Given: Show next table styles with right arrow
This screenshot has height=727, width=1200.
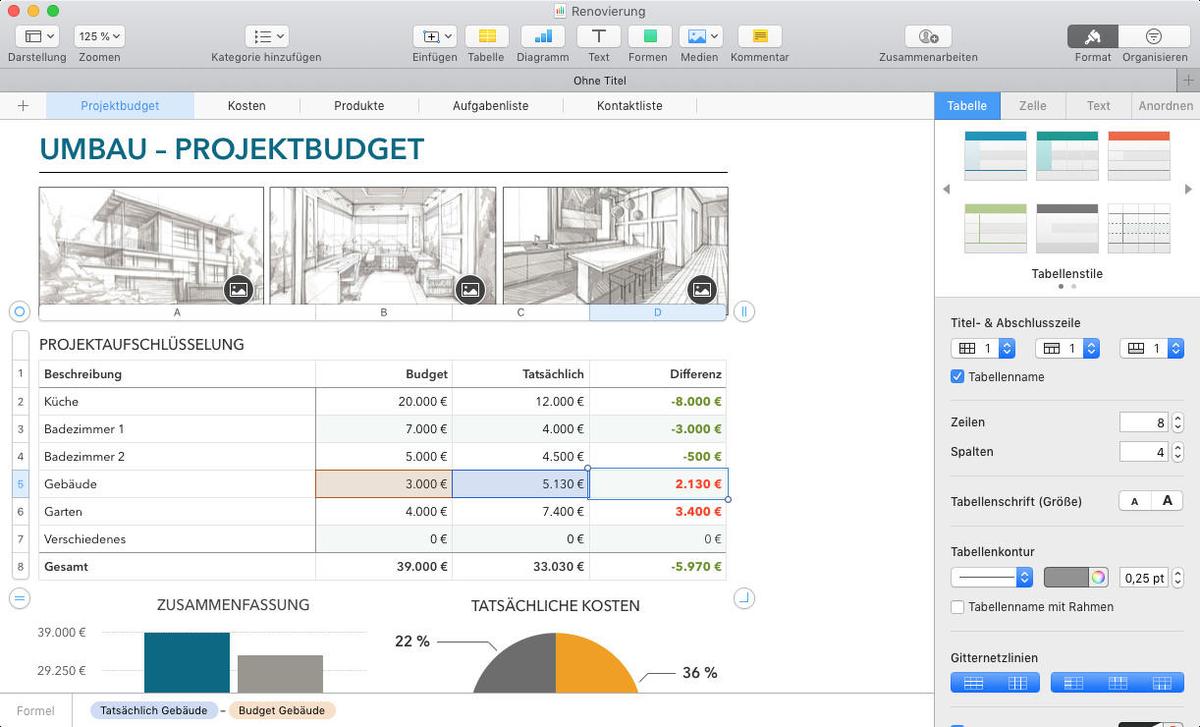Looking at the screenshot, I should 1188,189.
